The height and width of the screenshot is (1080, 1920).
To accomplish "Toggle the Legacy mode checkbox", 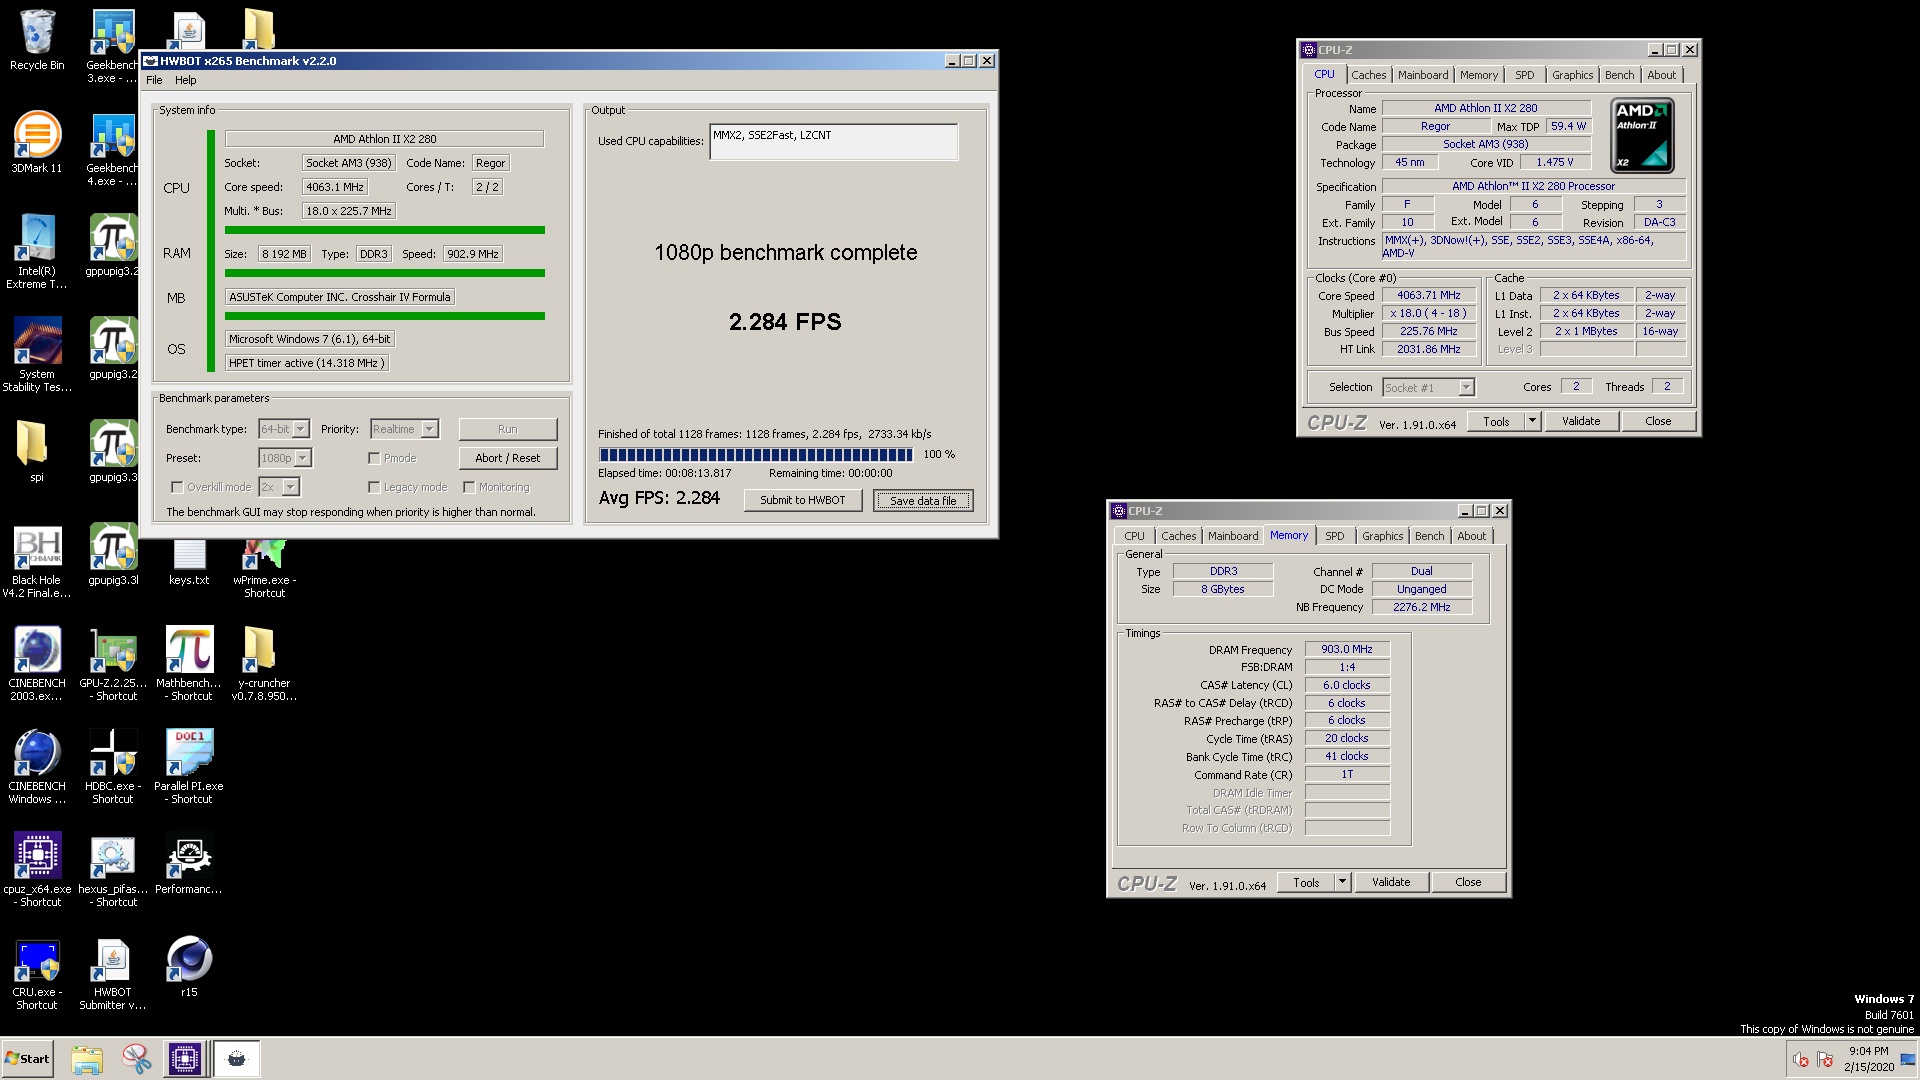I will 374,487.
